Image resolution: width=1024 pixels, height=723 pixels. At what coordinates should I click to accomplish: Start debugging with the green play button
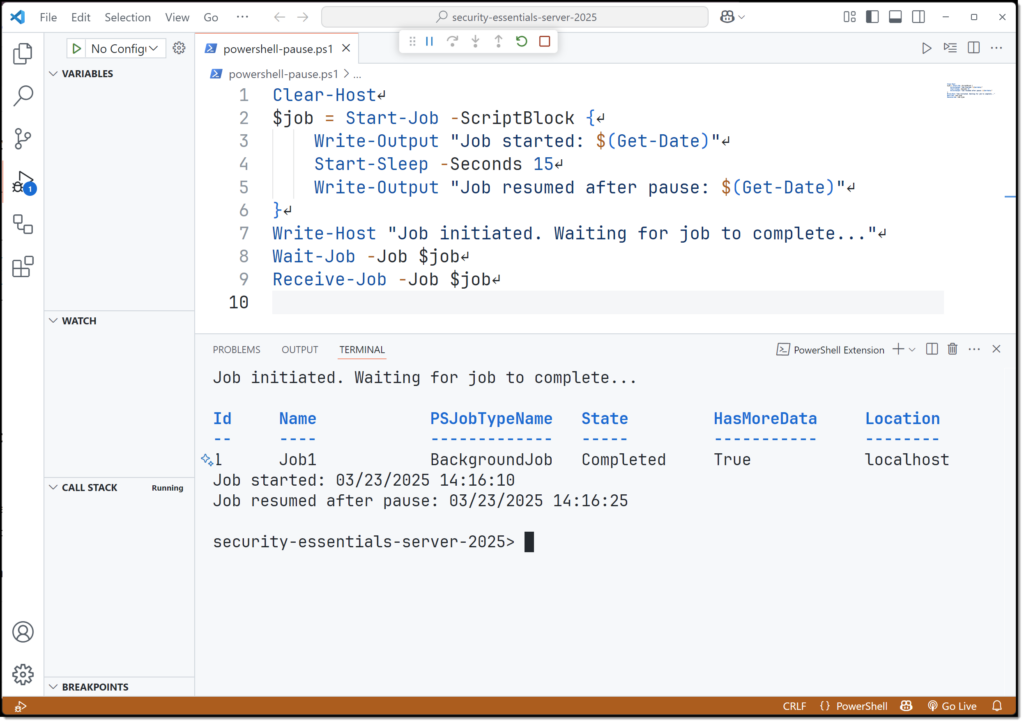click(76, 48)
